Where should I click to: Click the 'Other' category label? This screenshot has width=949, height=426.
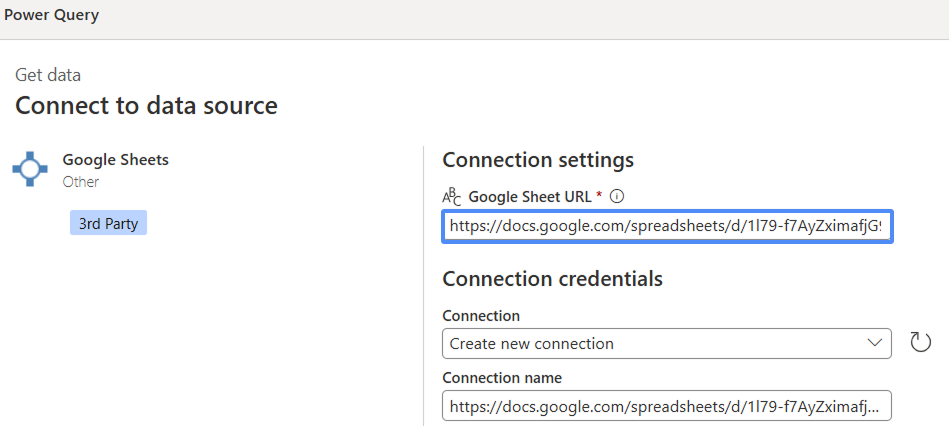(x=80, y=182)
